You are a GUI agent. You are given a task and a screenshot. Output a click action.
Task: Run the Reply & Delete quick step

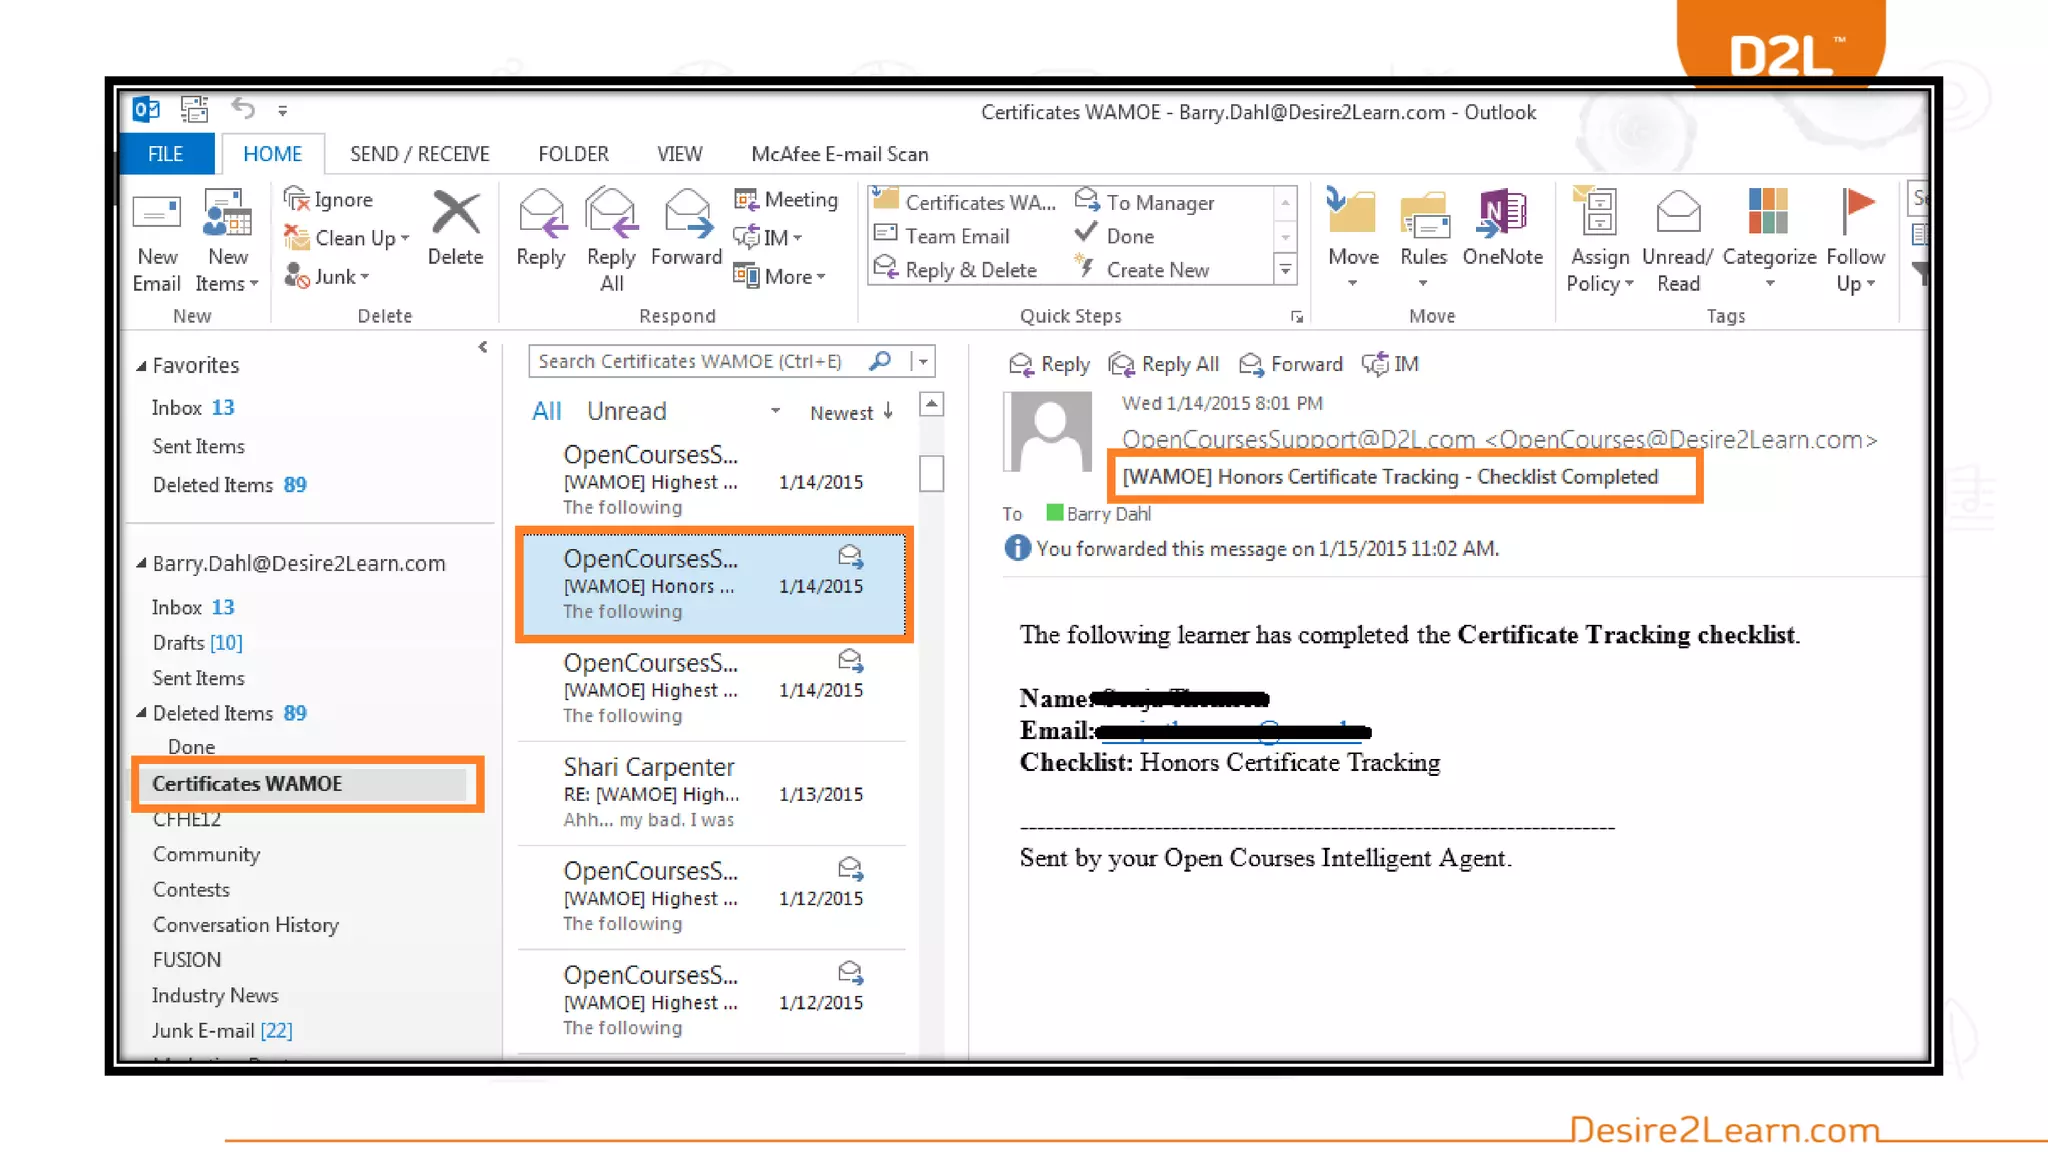pyautogui.click(x=956, y=270)
